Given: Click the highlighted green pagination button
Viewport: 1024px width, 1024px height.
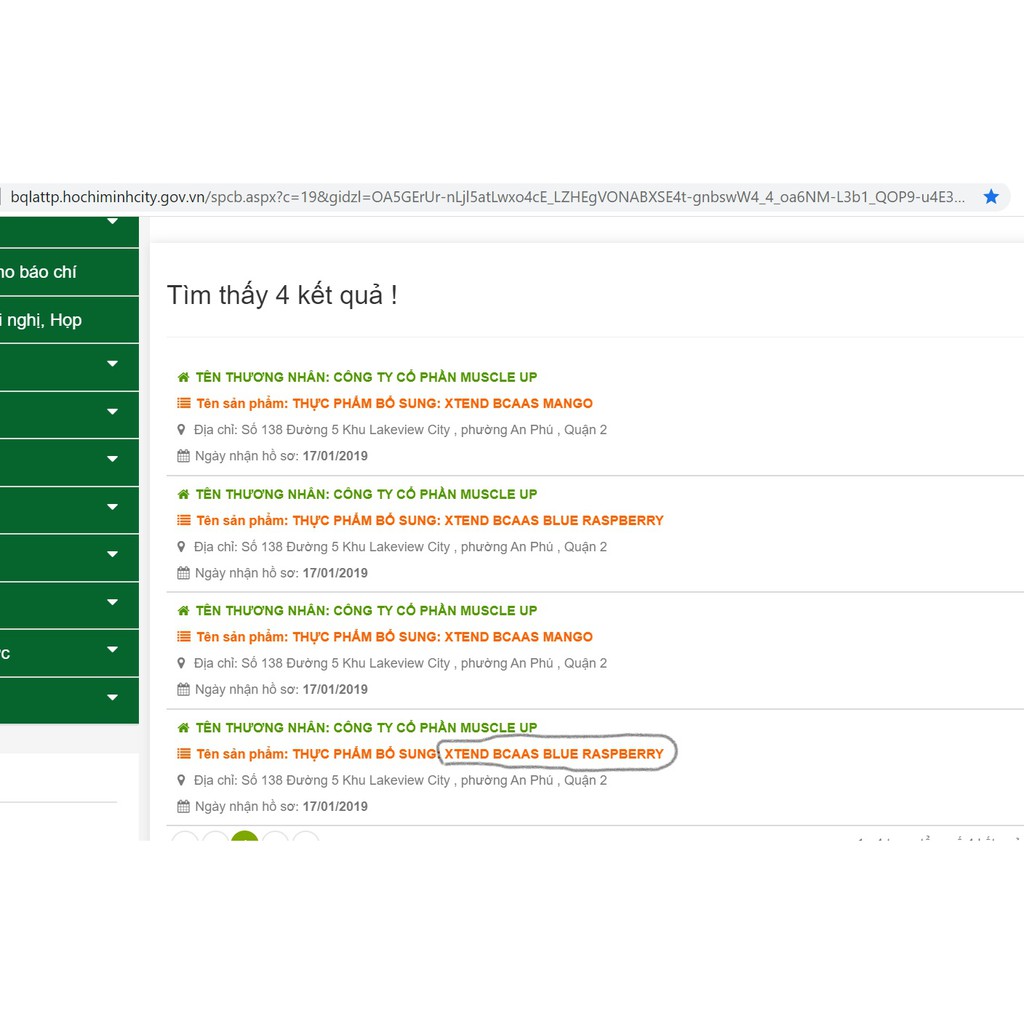Looking at the screenshot, I should point(245,838).
